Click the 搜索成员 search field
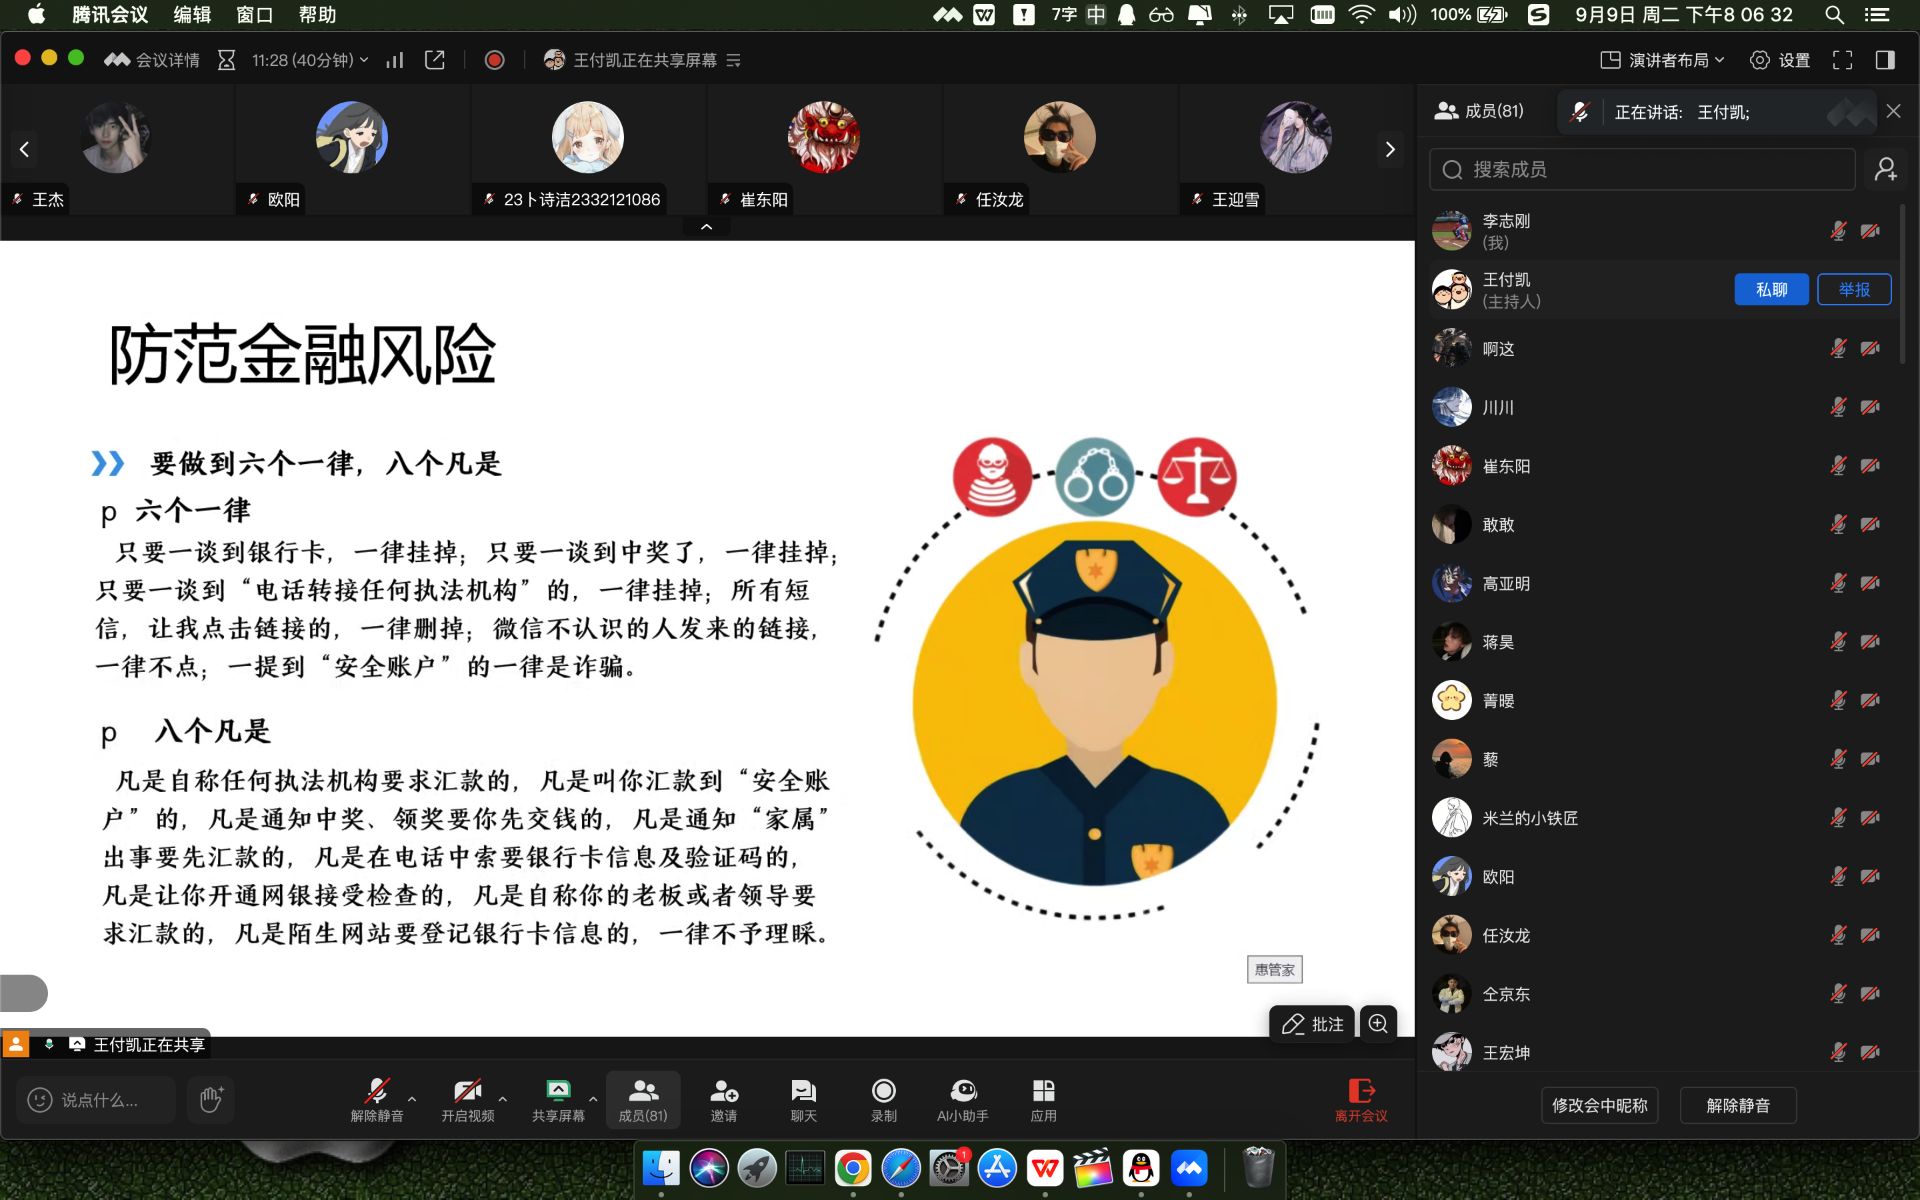This screenshot has width=1920, height=1200. pyautogui.click(x=1642, y=169)
